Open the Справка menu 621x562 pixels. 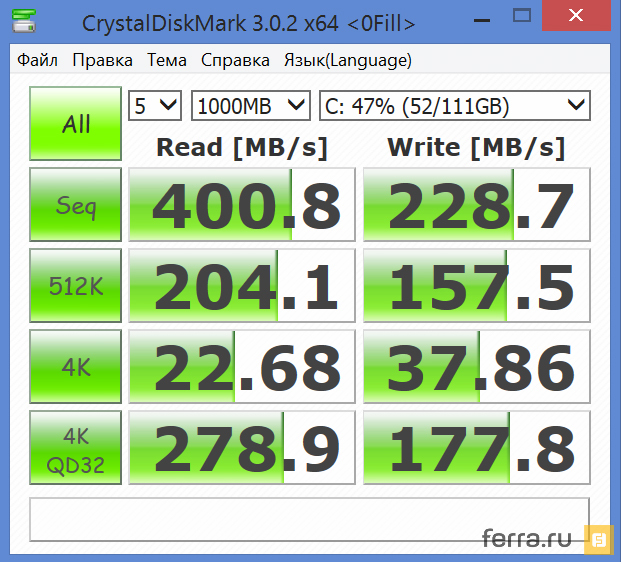235,60
